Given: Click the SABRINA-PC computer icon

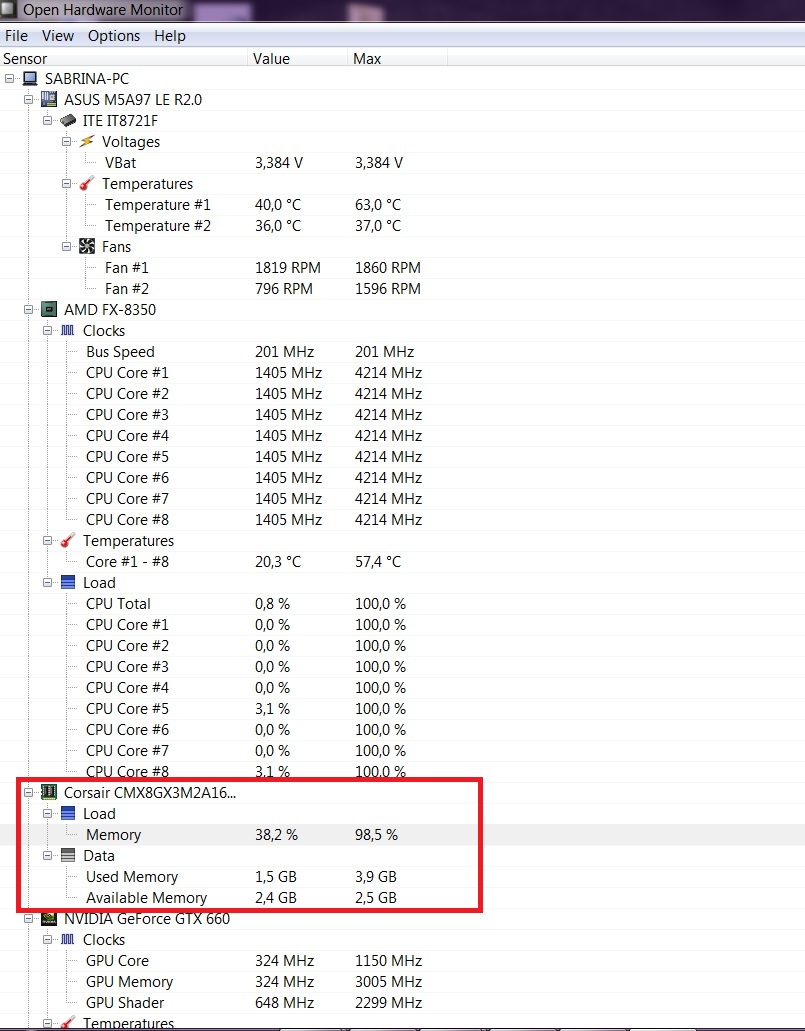Looking at the screenshot, I should coord(30,78).
